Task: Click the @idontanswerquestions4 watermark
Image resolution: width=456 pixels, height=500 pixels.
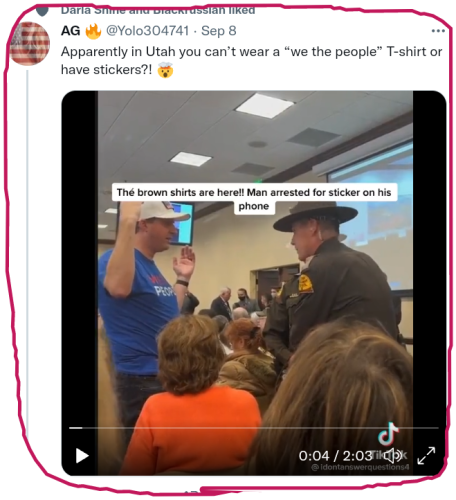Action: tap(360, 467)
